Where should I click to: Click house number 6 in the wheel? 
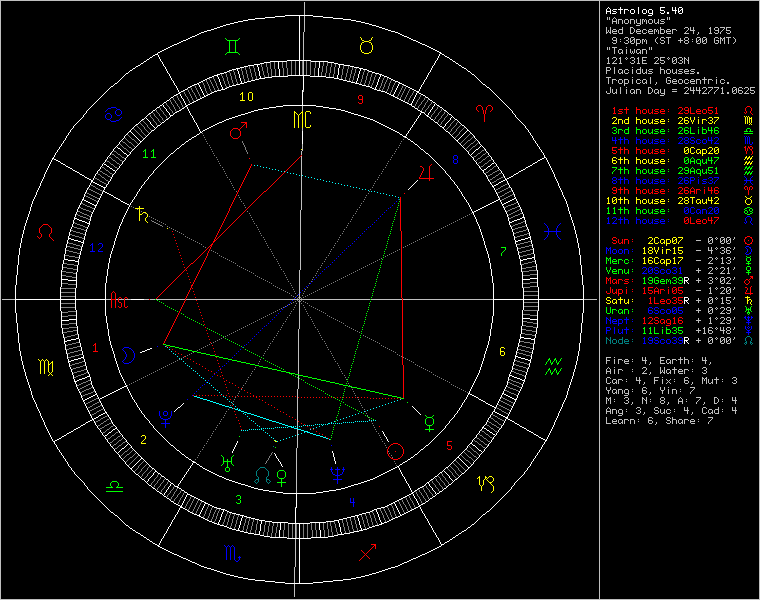tap(502, 352)
